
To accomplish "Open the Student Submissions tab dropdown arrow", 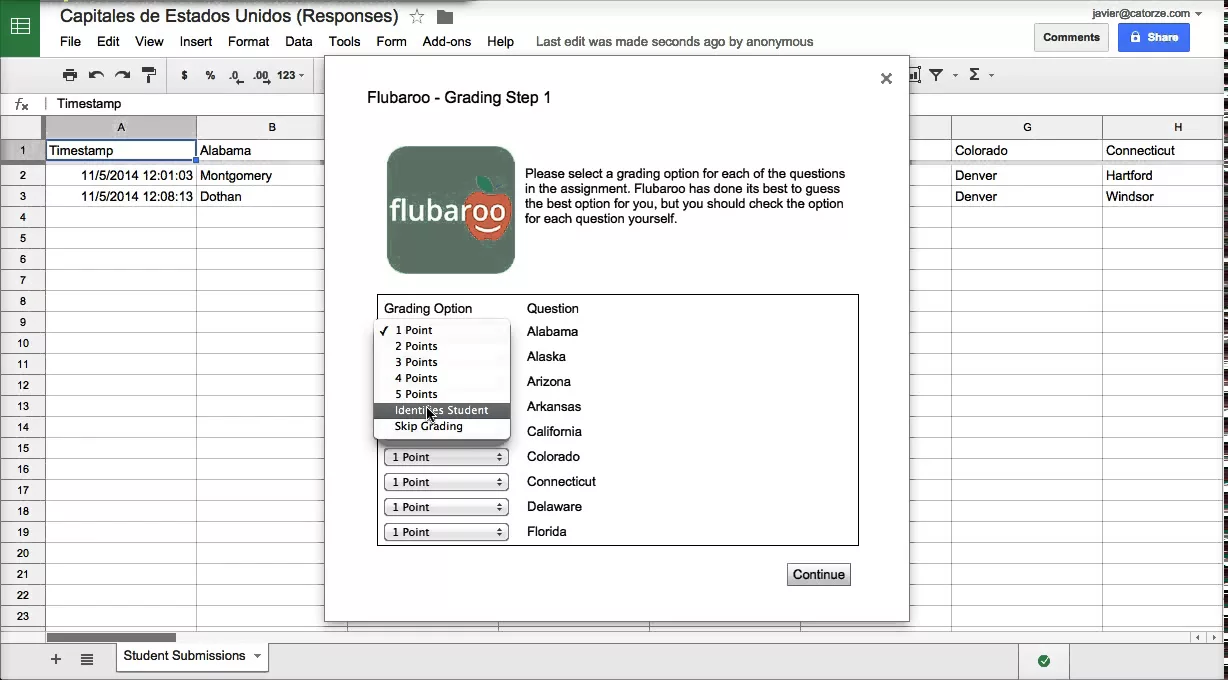I will (257, 656).
